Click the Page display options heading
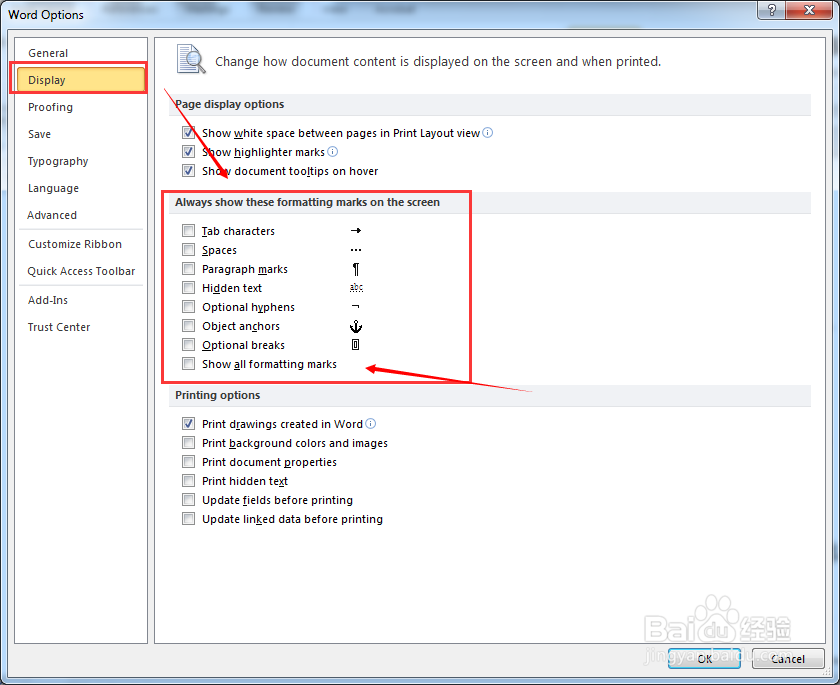This screenshot has width=840, height=685. tap(230, 104)
